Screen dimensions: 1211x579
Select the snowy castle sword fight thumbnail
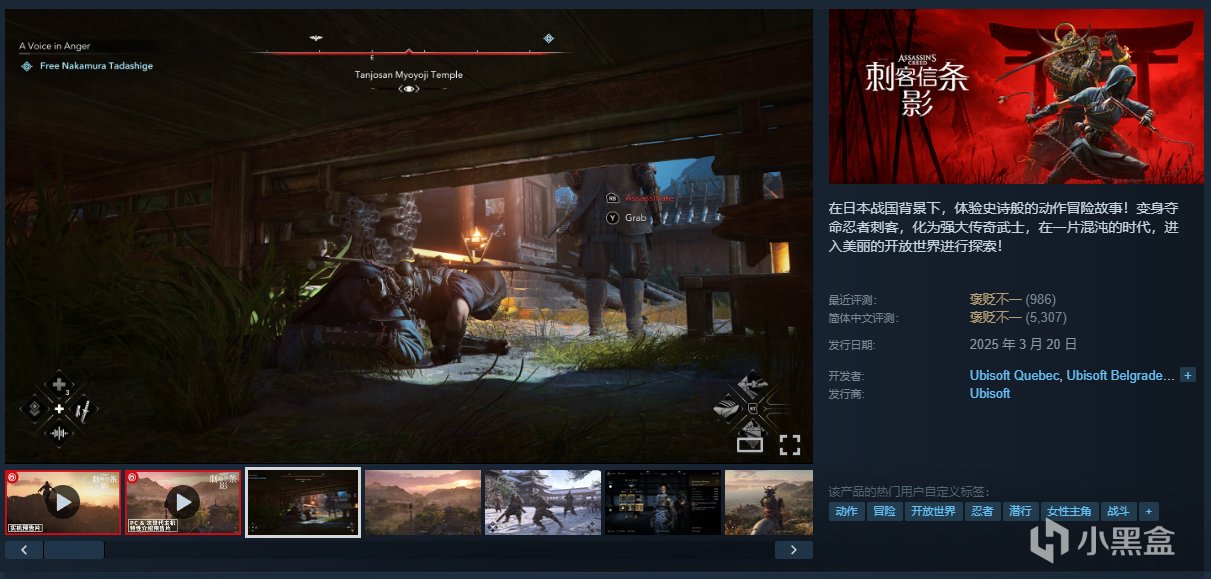[x=543, y=502]
